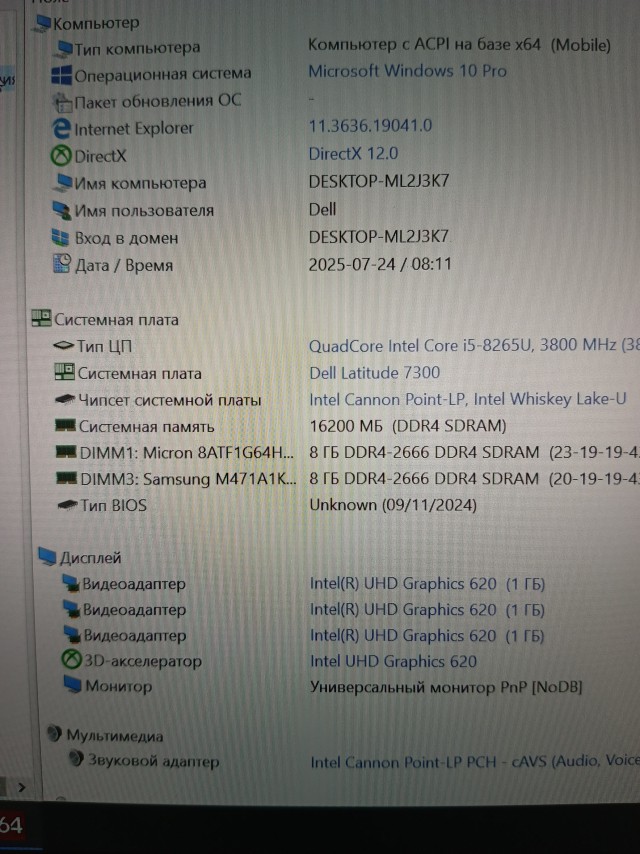The height and width of the screenshot is (854, 640).
Task: Select the Мультимедиа section heading
Action: (115, 736)
